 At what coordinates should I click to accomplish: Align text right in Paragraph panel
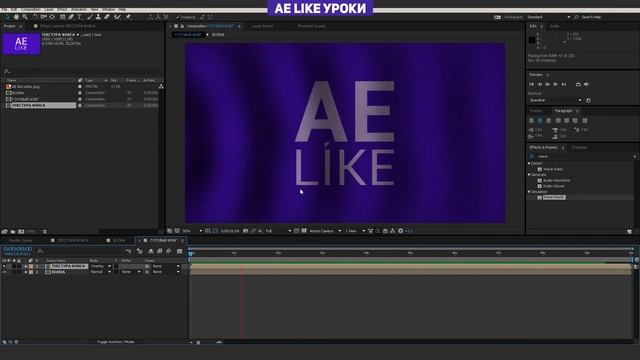click(x=549, y=121)
